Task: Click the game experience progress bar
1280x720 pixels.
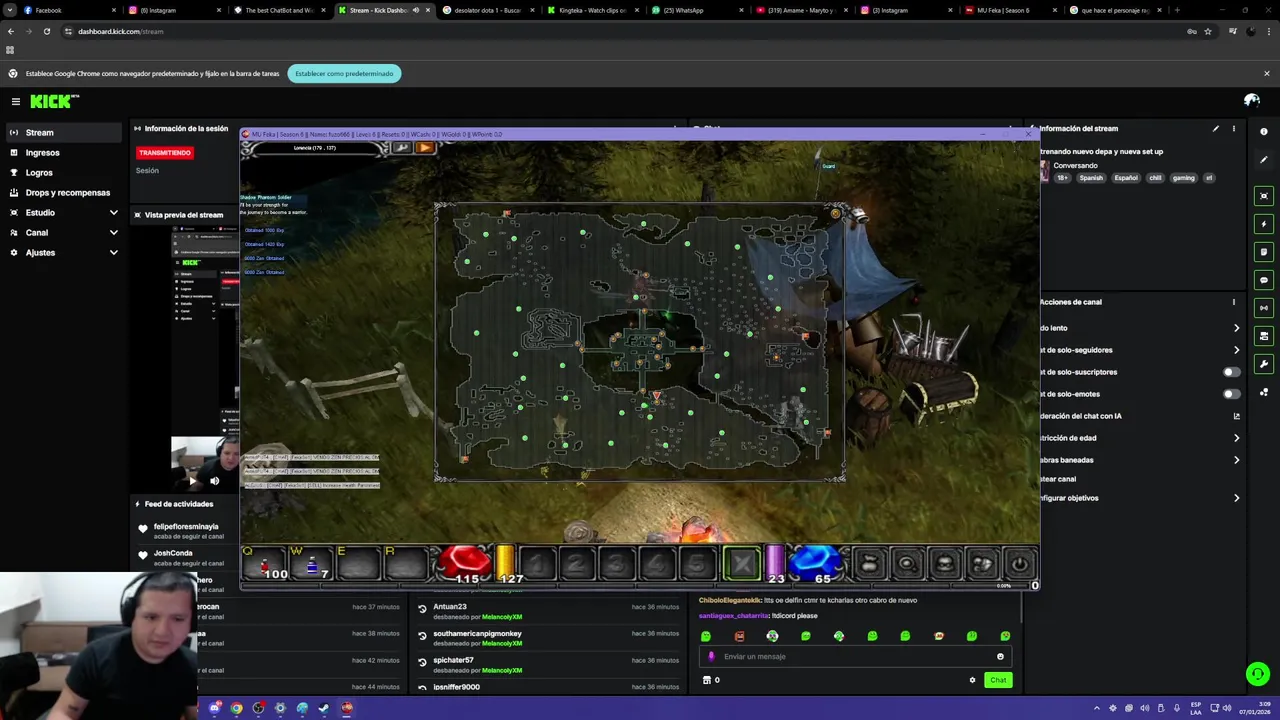Action: 640,586
